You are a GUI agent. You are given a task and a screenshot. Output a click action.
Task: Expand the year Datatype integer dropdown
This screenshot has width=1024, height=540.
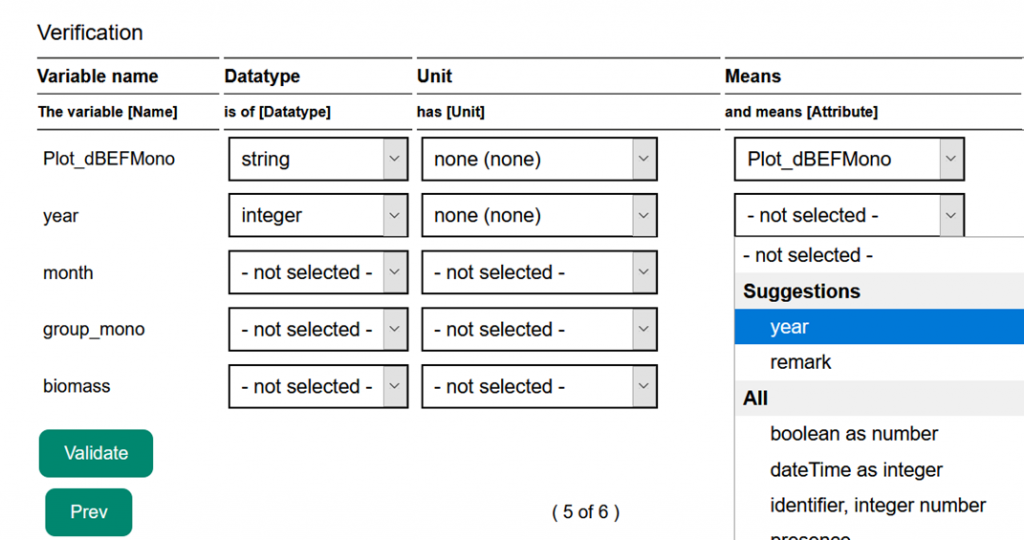(x=318, y=215)
